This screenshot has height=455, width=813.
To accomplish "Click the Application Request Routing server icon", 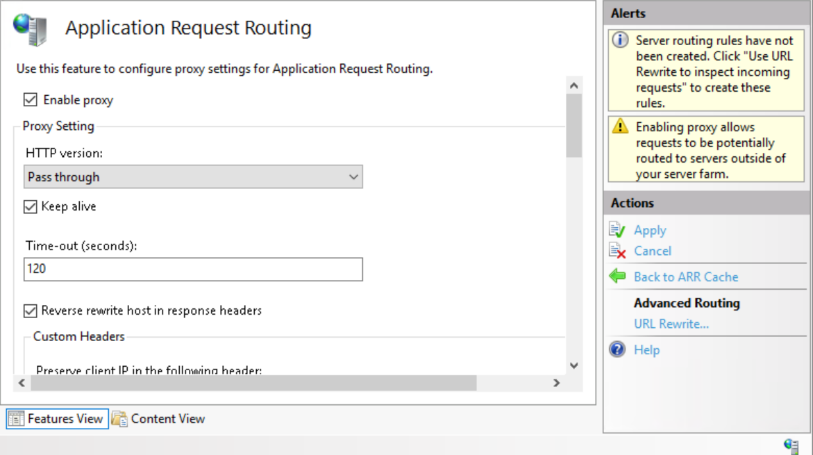I will [30, 30].
